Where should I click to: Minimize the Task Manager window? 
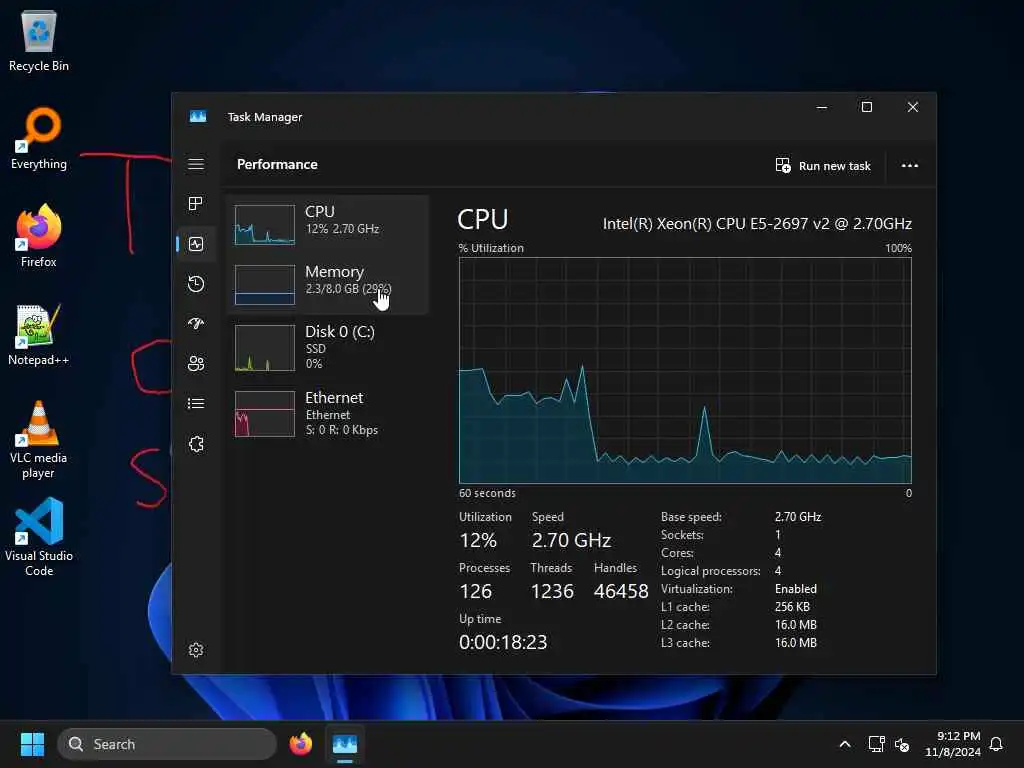tap(822, 107)
